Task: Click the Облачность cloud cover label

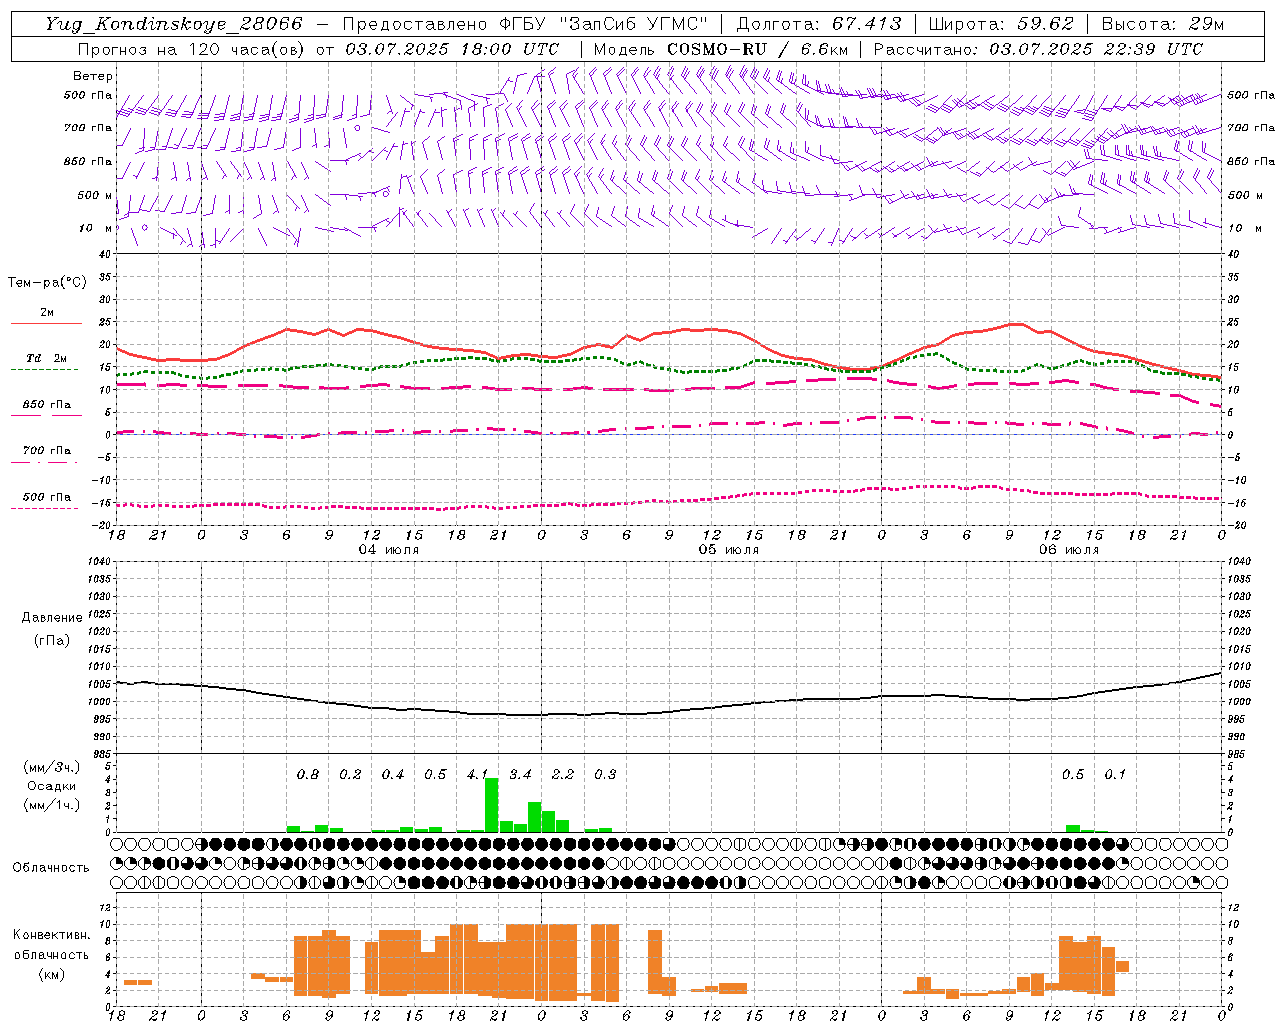Action: 51,867
